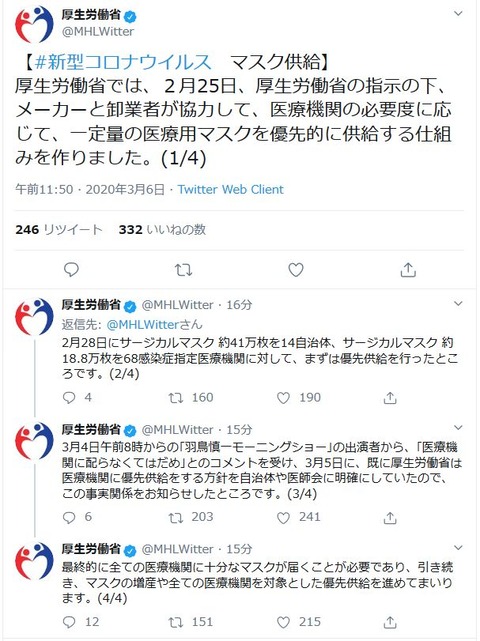
Task: Open the #新型コロナウイルス hashtag
Action: [123, 62]
